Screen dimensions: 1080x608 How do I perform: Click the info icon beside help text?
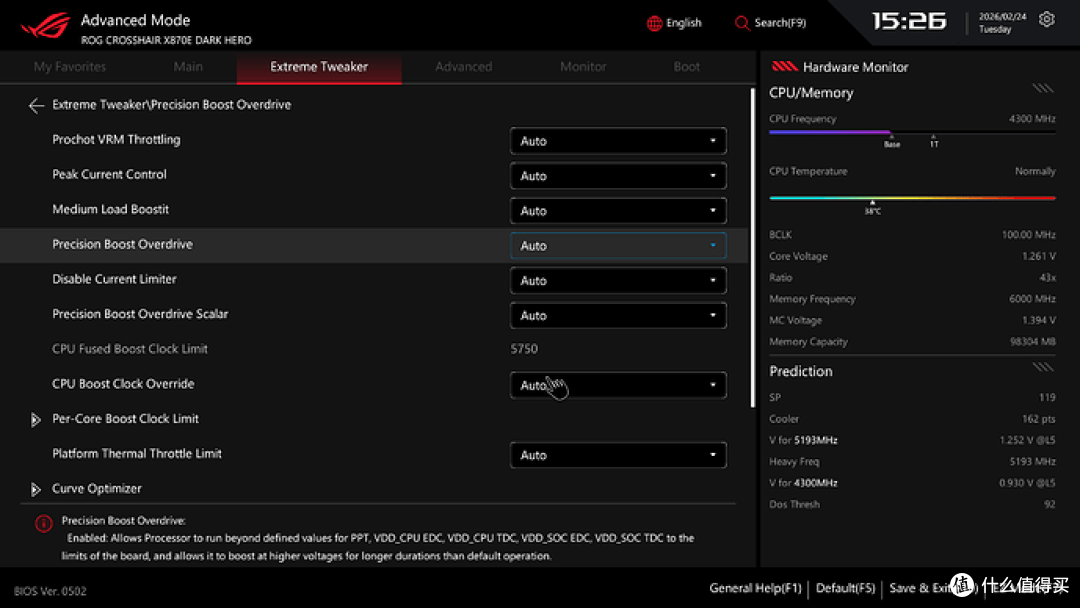coord(43,524)
